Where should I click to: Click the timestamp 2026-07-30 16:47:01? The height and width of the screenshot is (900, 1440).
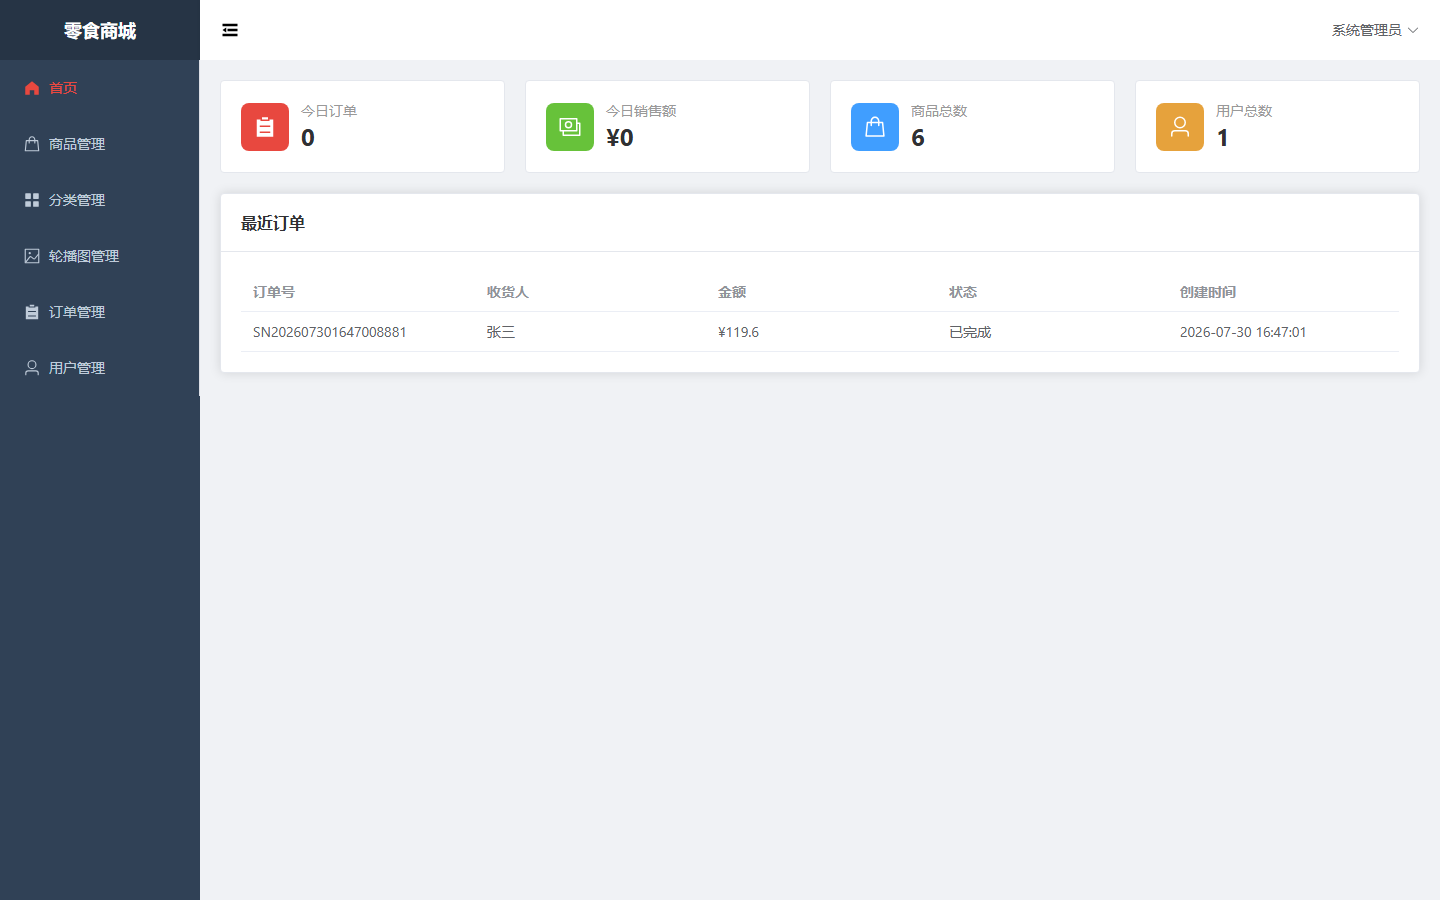tap(1243, 332)
